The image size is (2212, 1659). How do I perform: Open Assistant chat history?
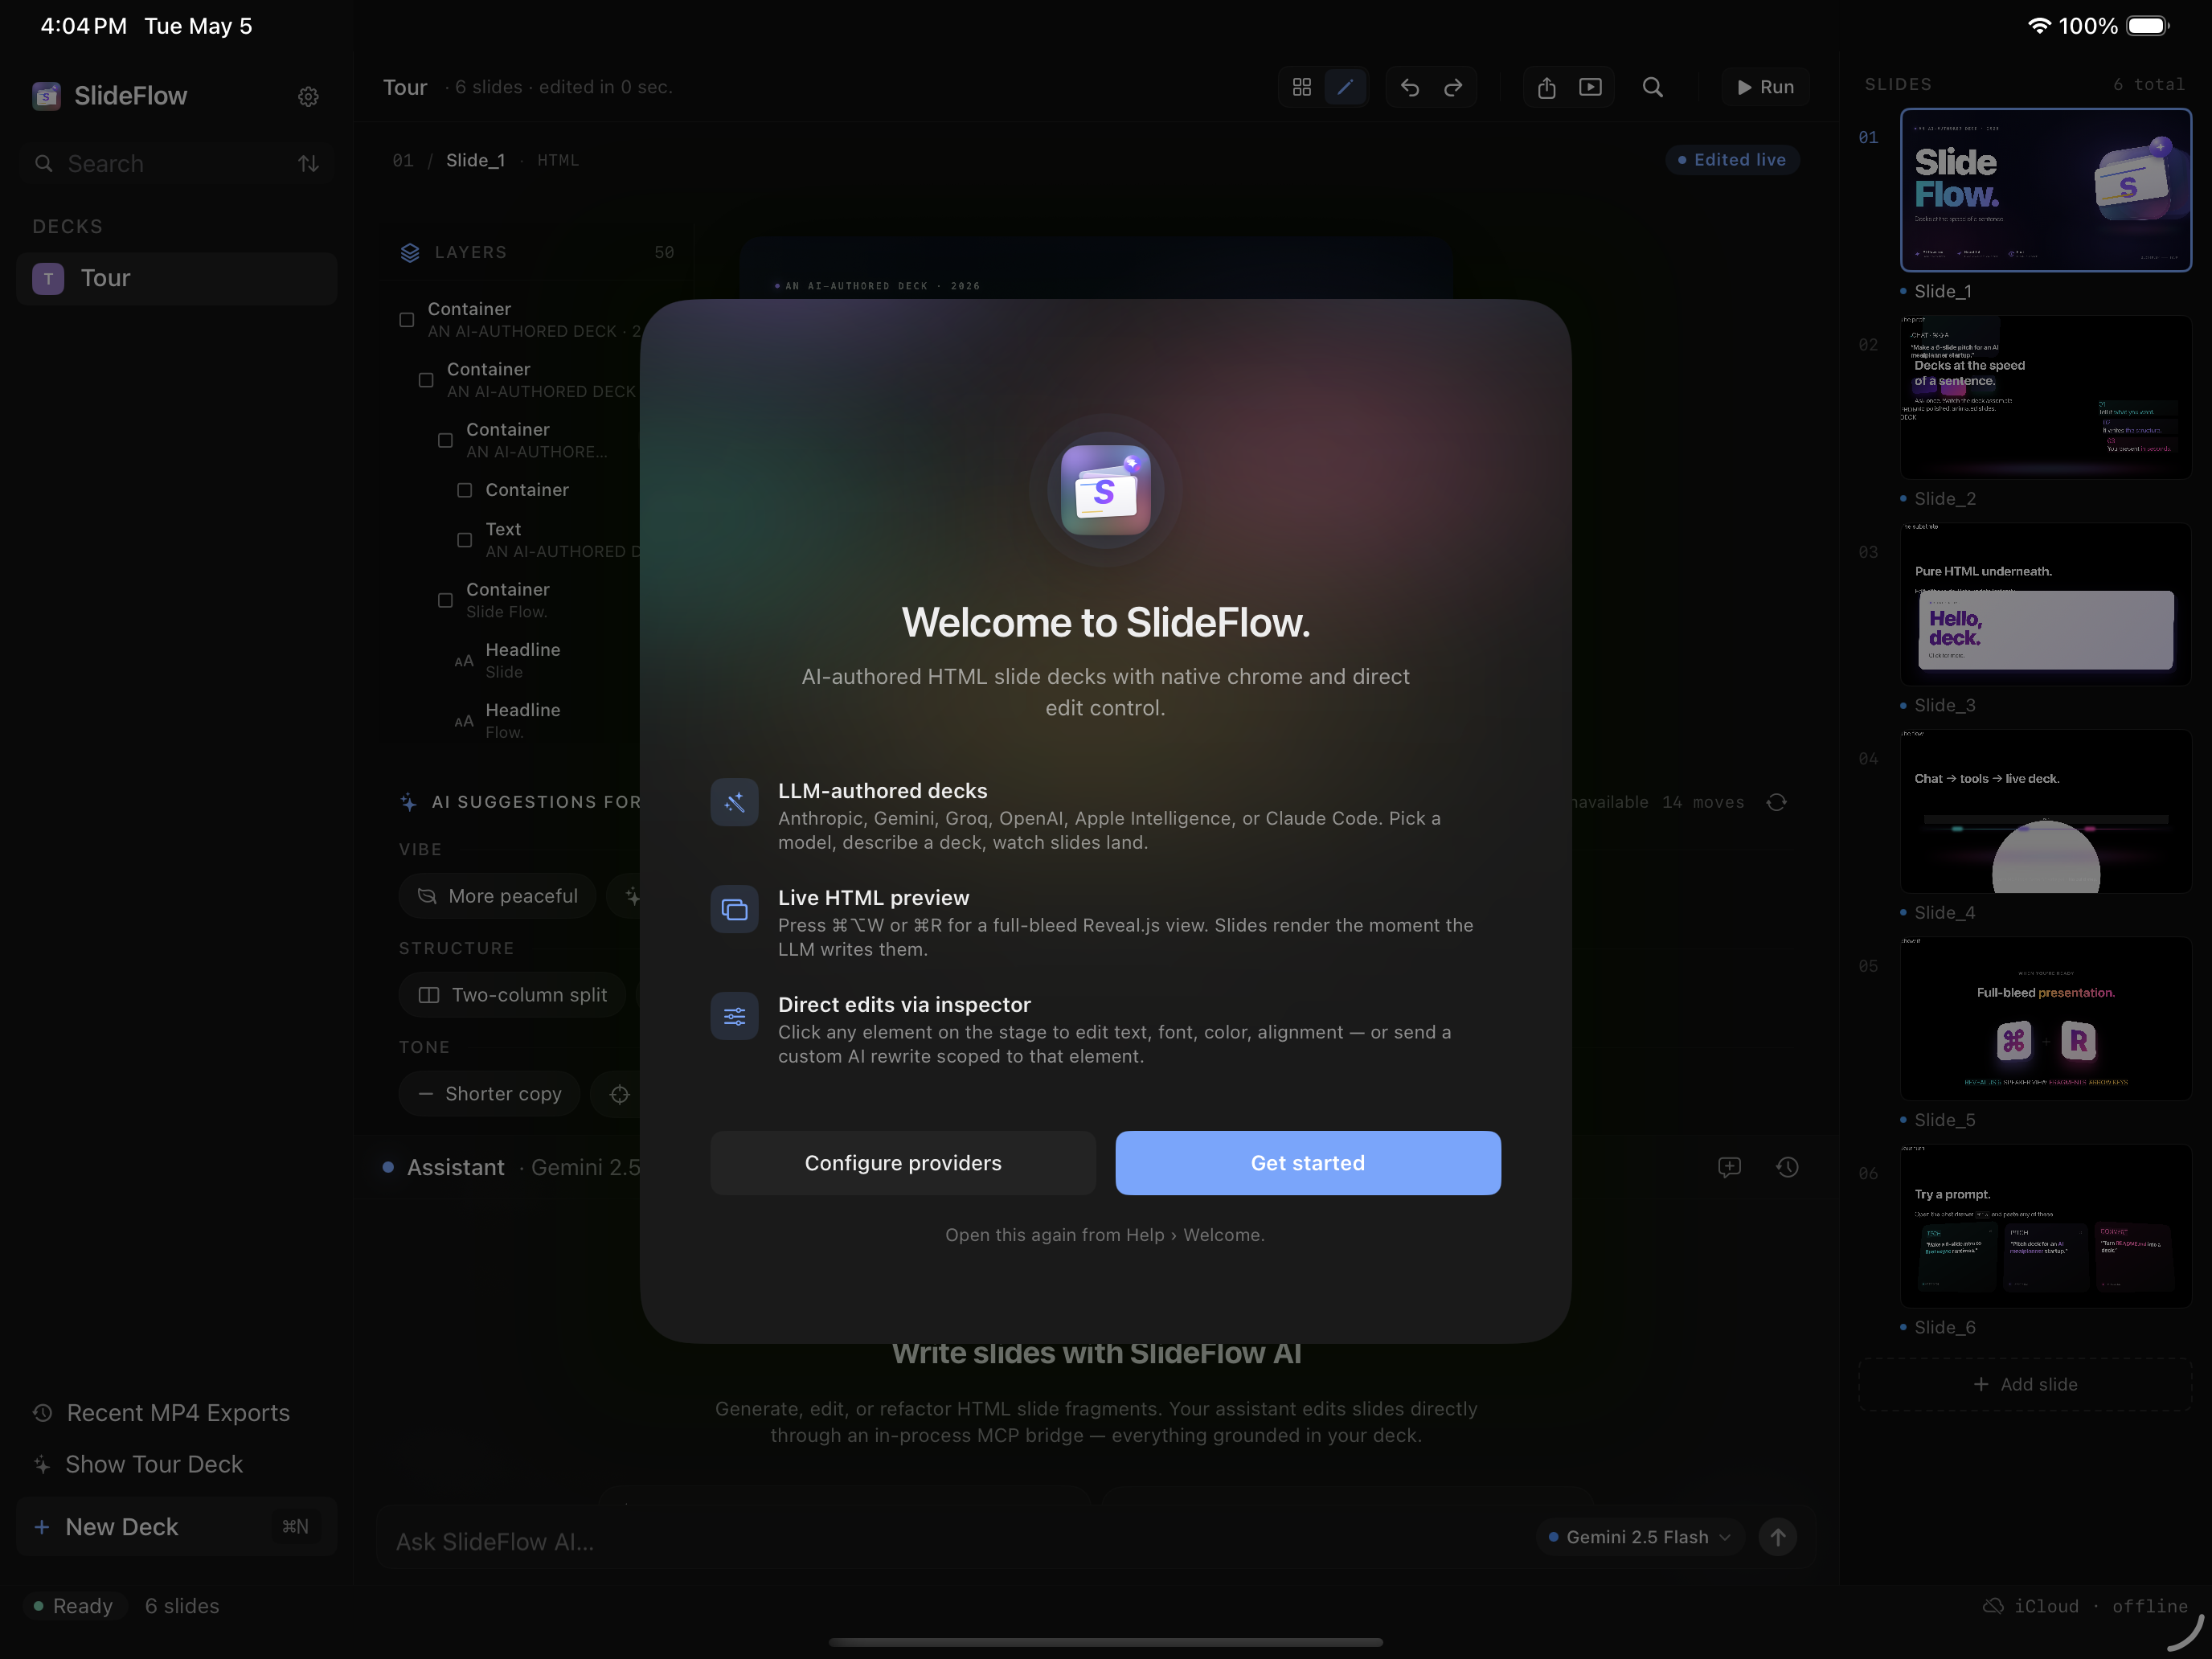point(1787,1167)
